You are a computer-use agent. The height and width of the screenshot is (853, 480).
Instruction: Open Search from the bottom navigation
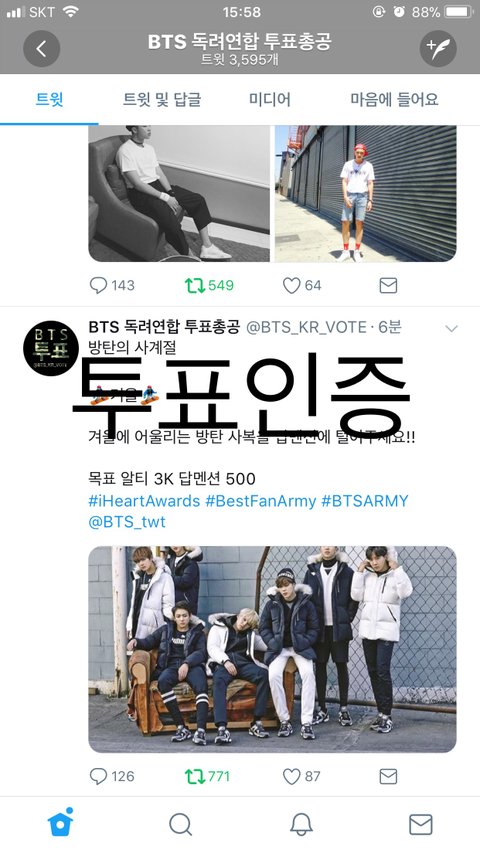pos(181,825)
